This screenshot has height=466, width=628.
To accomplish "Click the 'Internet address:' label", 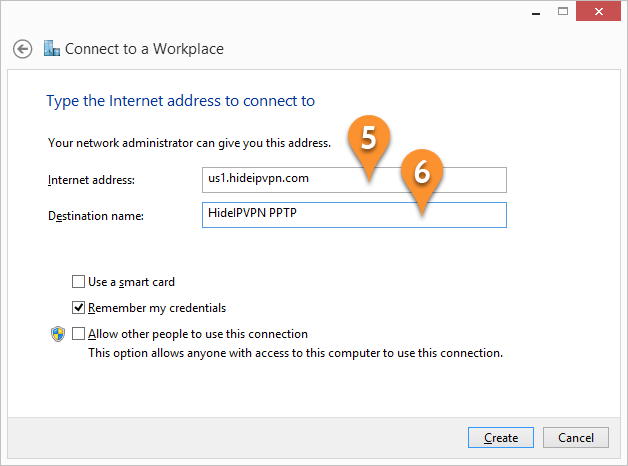I will coord(91,180).
